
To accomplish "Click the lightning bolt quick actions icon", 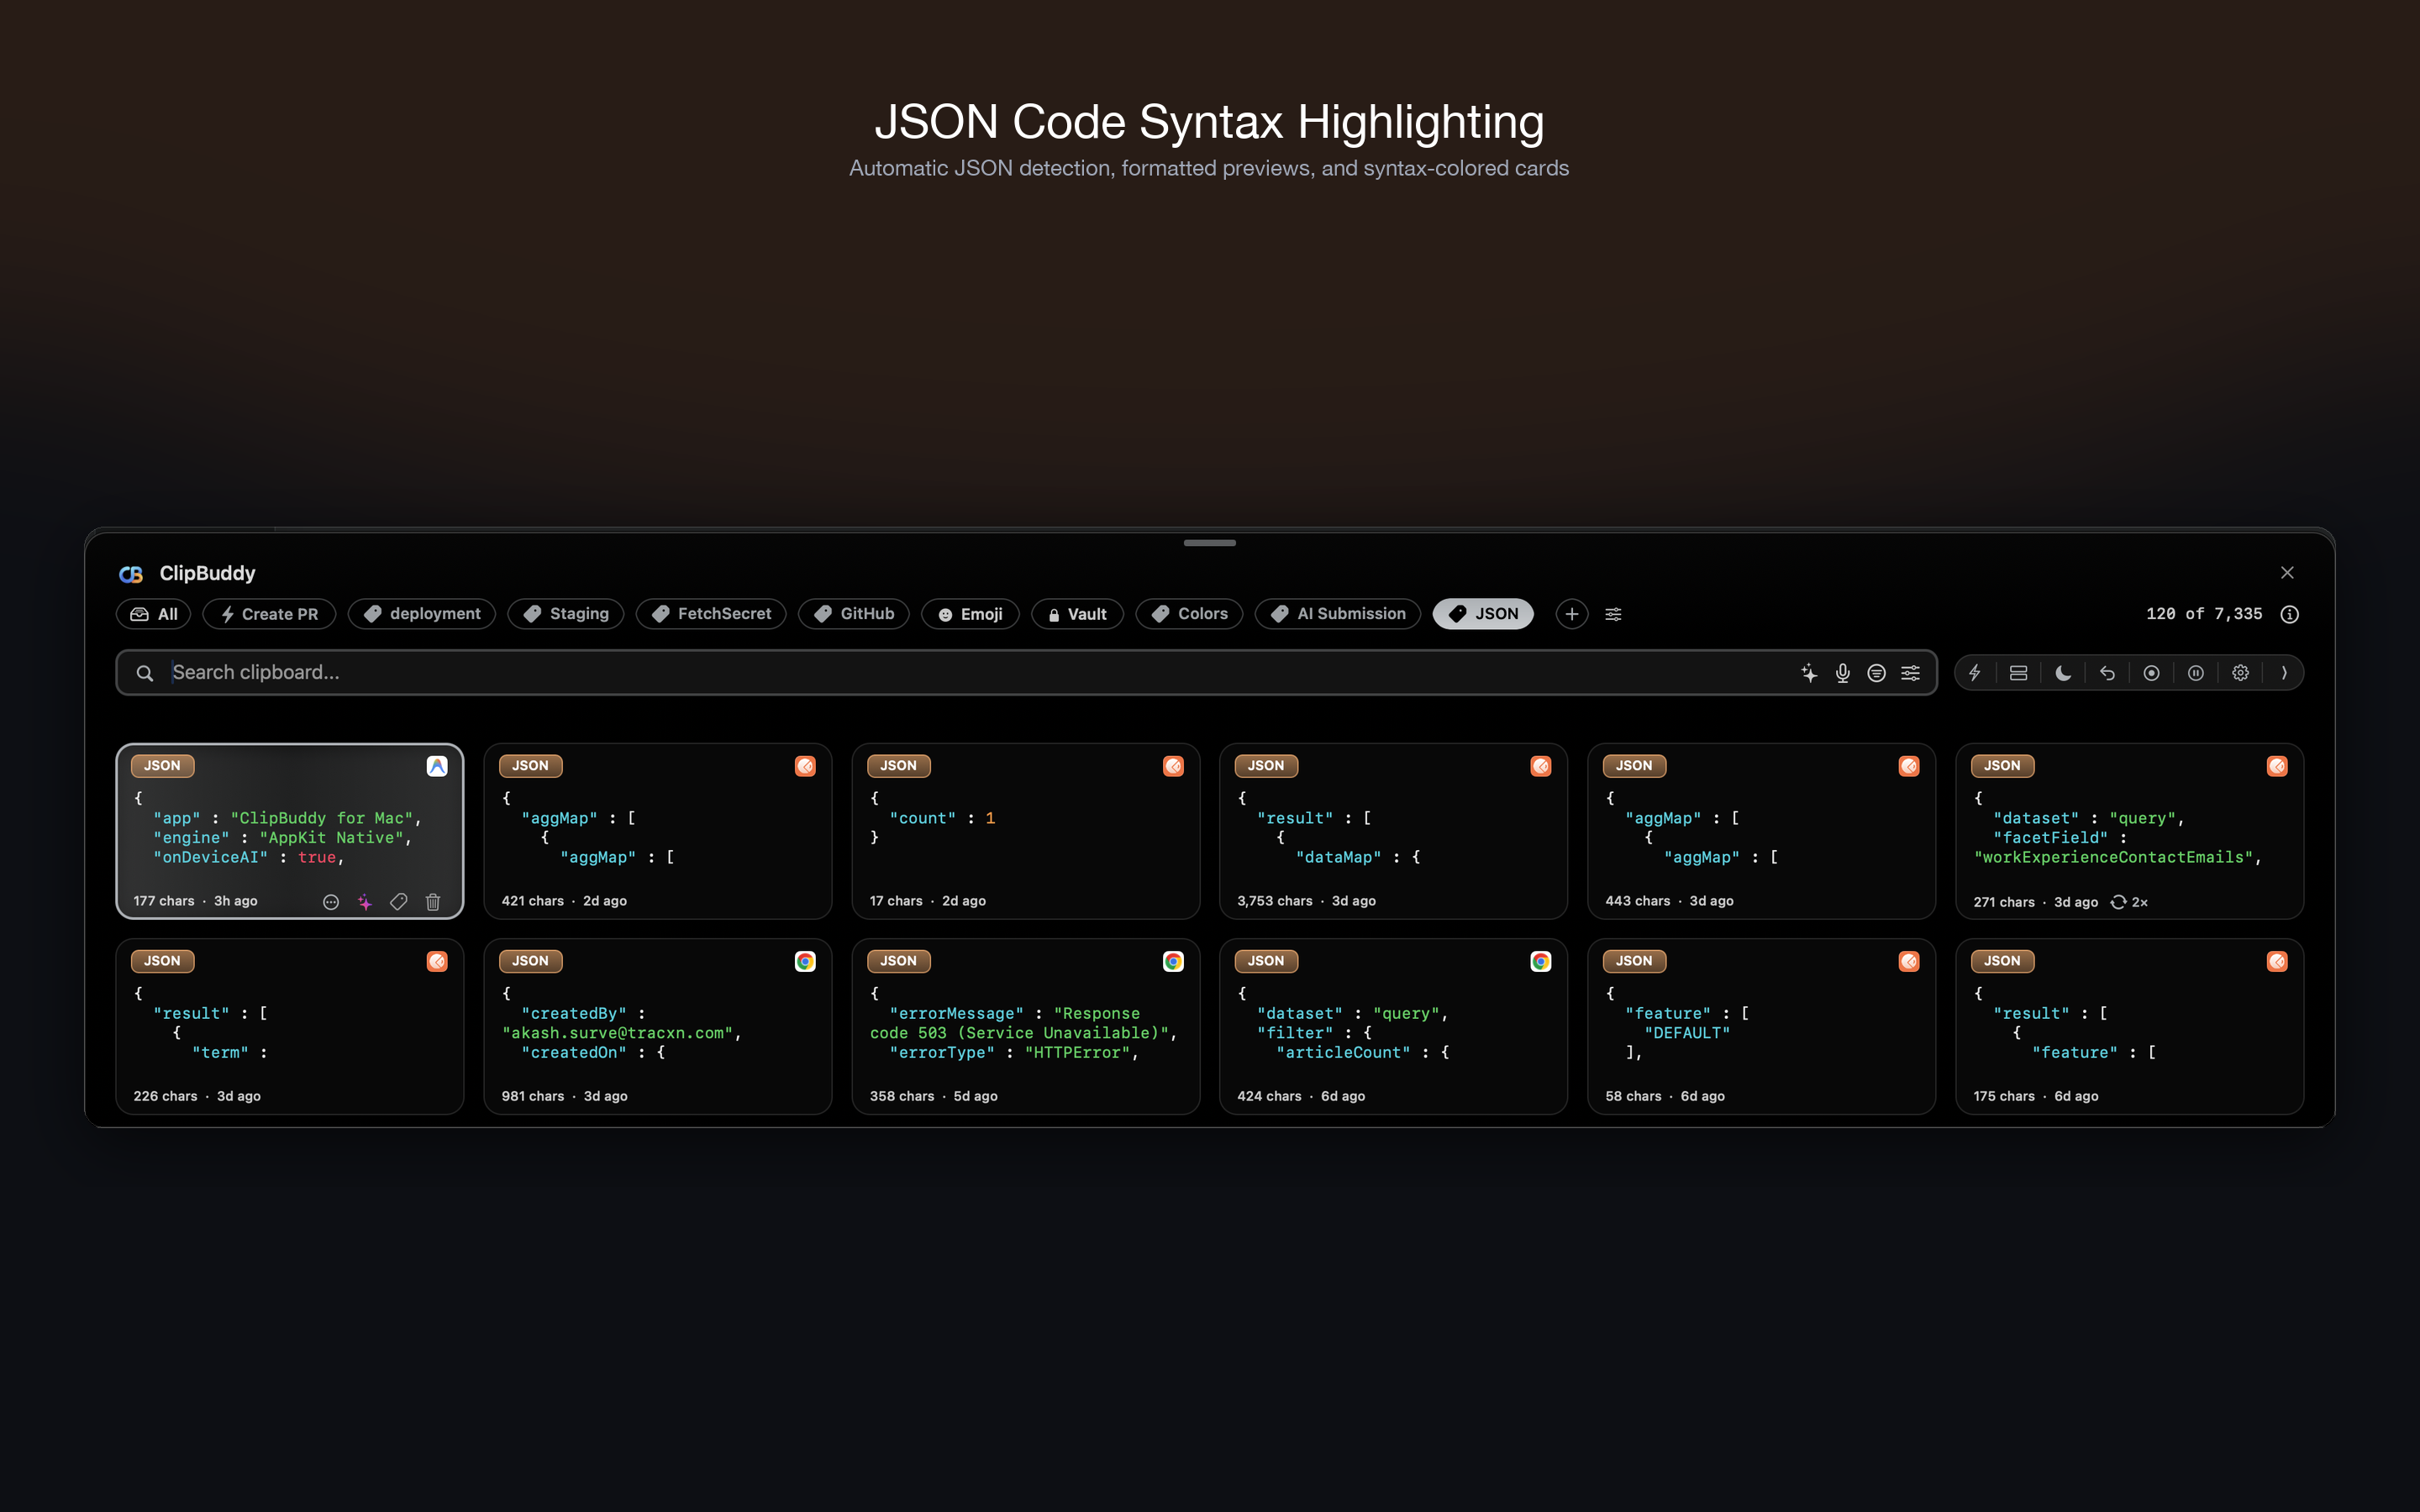I will (x=1975, y=673).
